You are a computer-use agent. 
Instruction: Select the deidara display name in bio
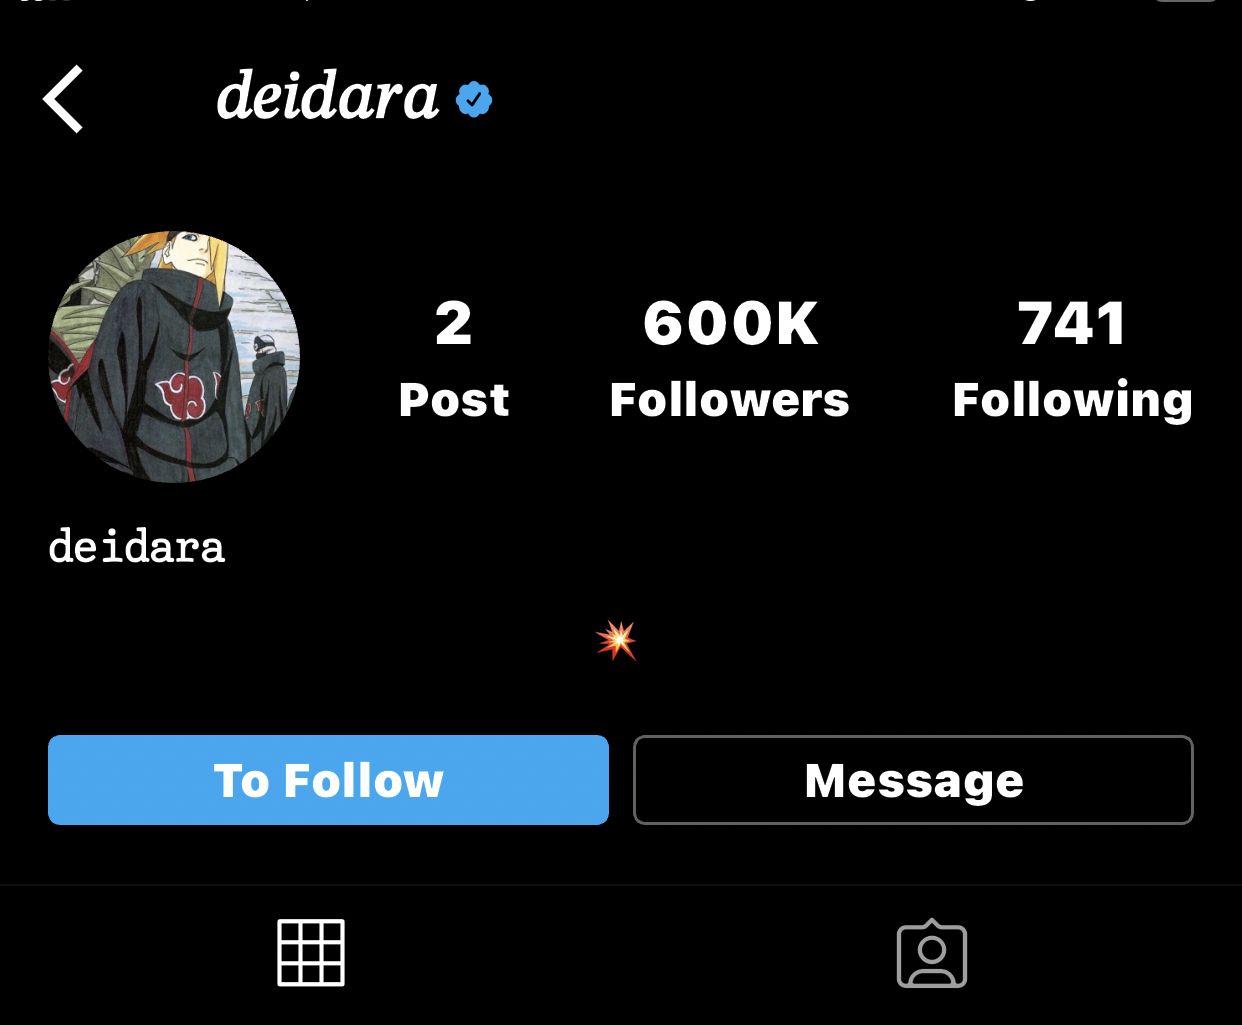(137, 547)
